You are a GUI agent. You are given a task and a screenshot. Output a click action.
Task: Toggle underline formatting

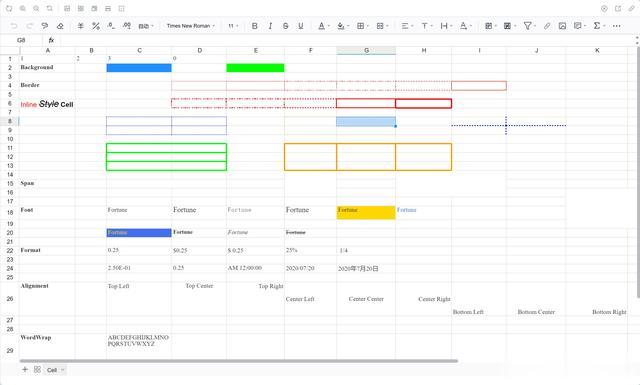[x=301, y=26]
